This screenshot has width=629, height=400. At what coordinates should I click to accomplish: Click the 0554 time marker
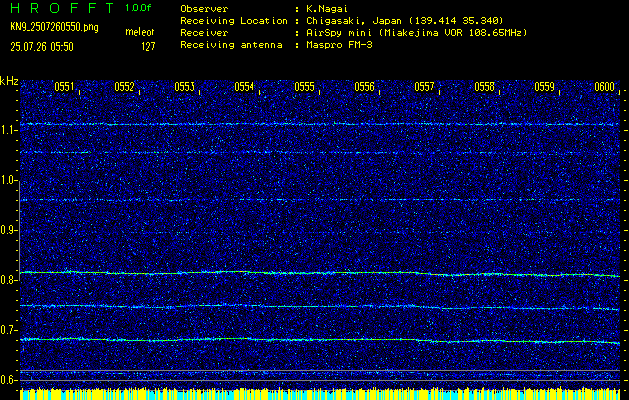click(x=244, y=87)
